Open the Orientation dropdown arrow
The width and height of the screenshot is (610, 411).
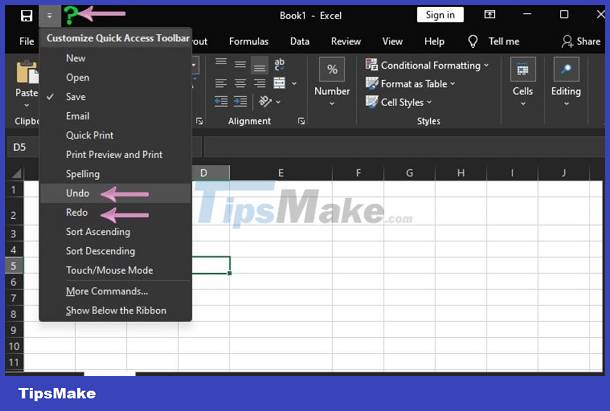(x=278, y=102)
